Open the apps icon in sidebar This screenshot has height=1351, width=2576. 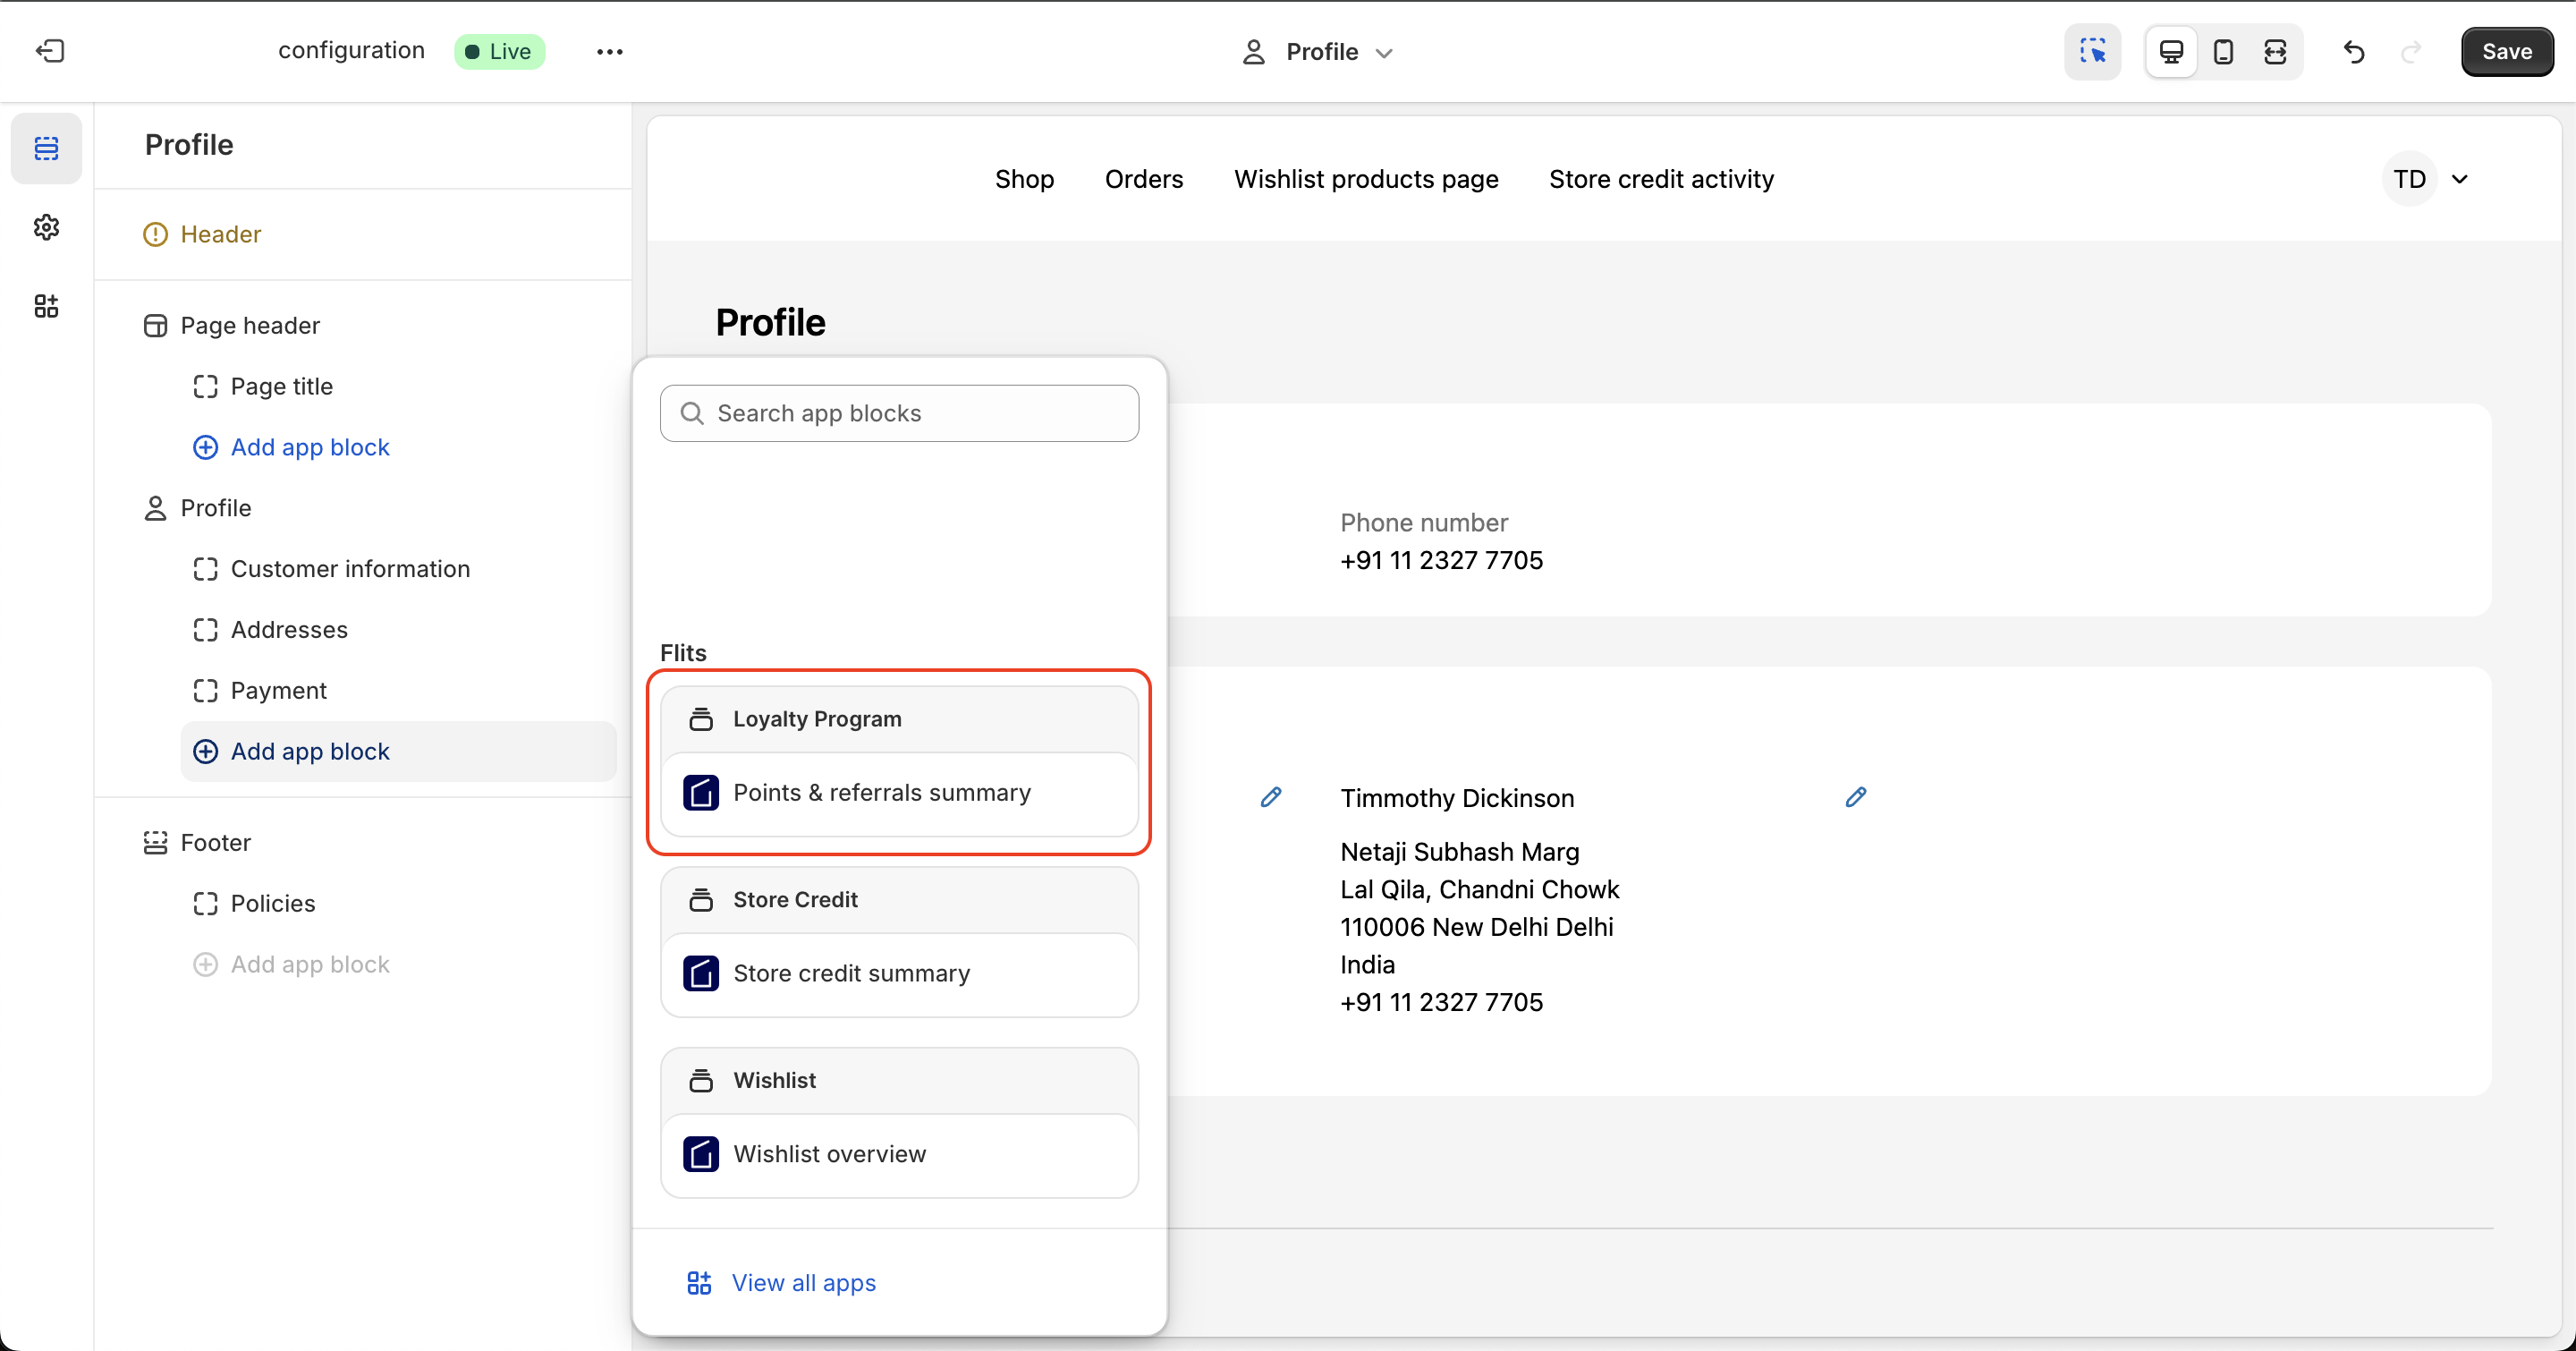(x=46, y=306)
